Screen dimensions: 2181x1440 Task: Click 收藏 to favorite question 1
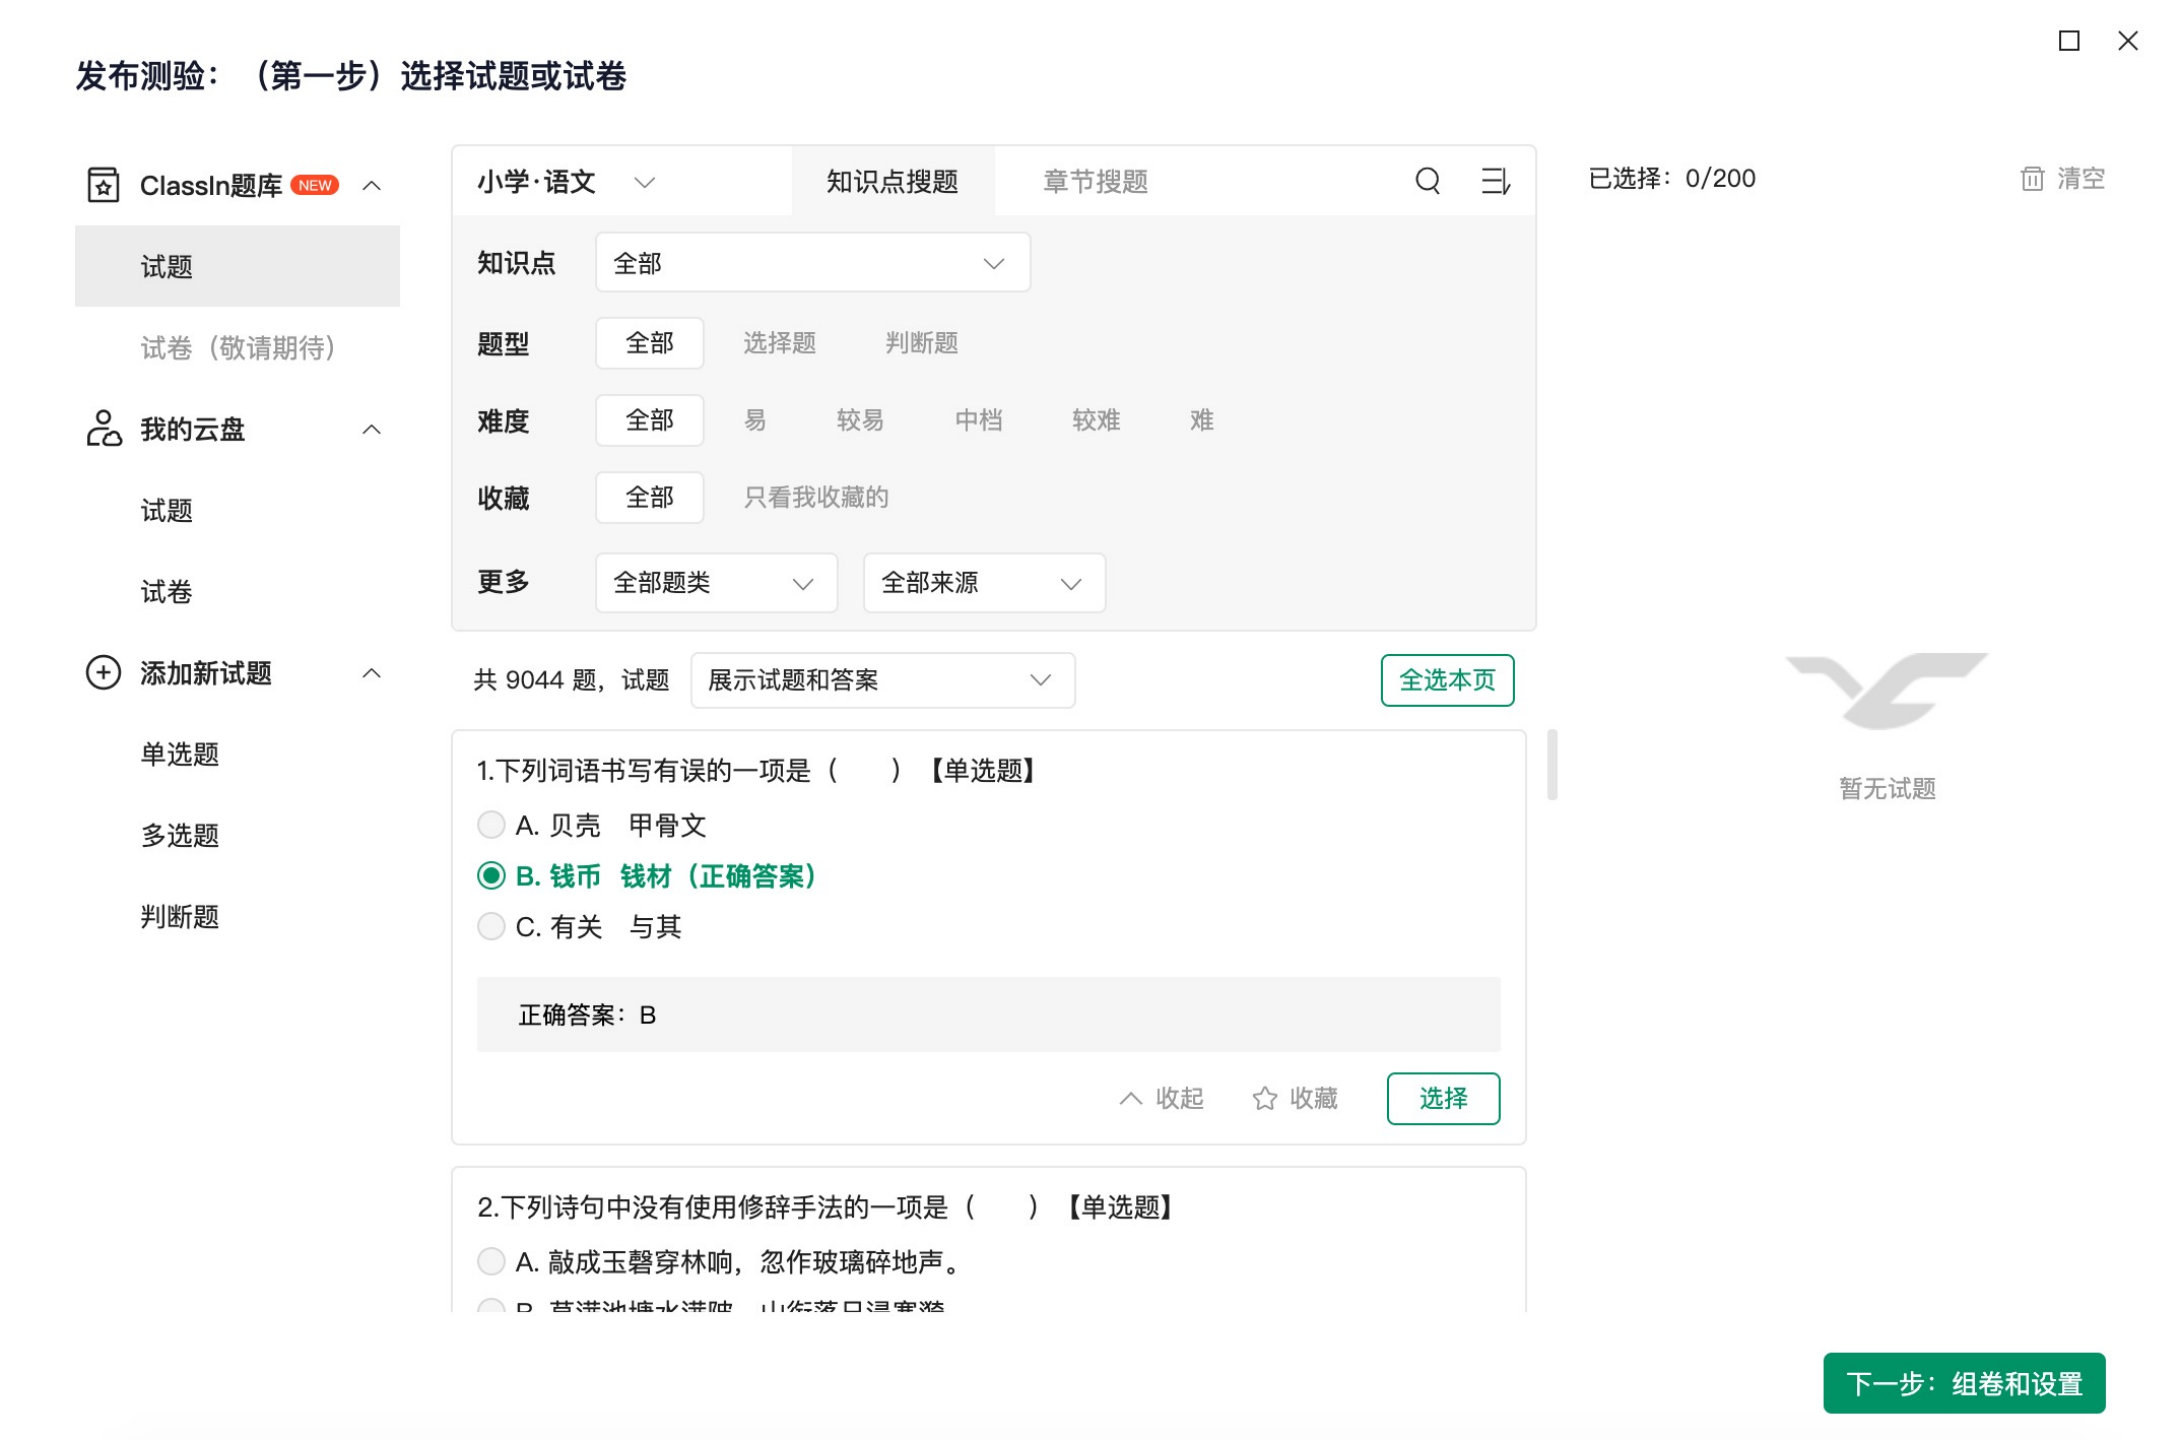pyautogui.click(x=1312, y=1098)
